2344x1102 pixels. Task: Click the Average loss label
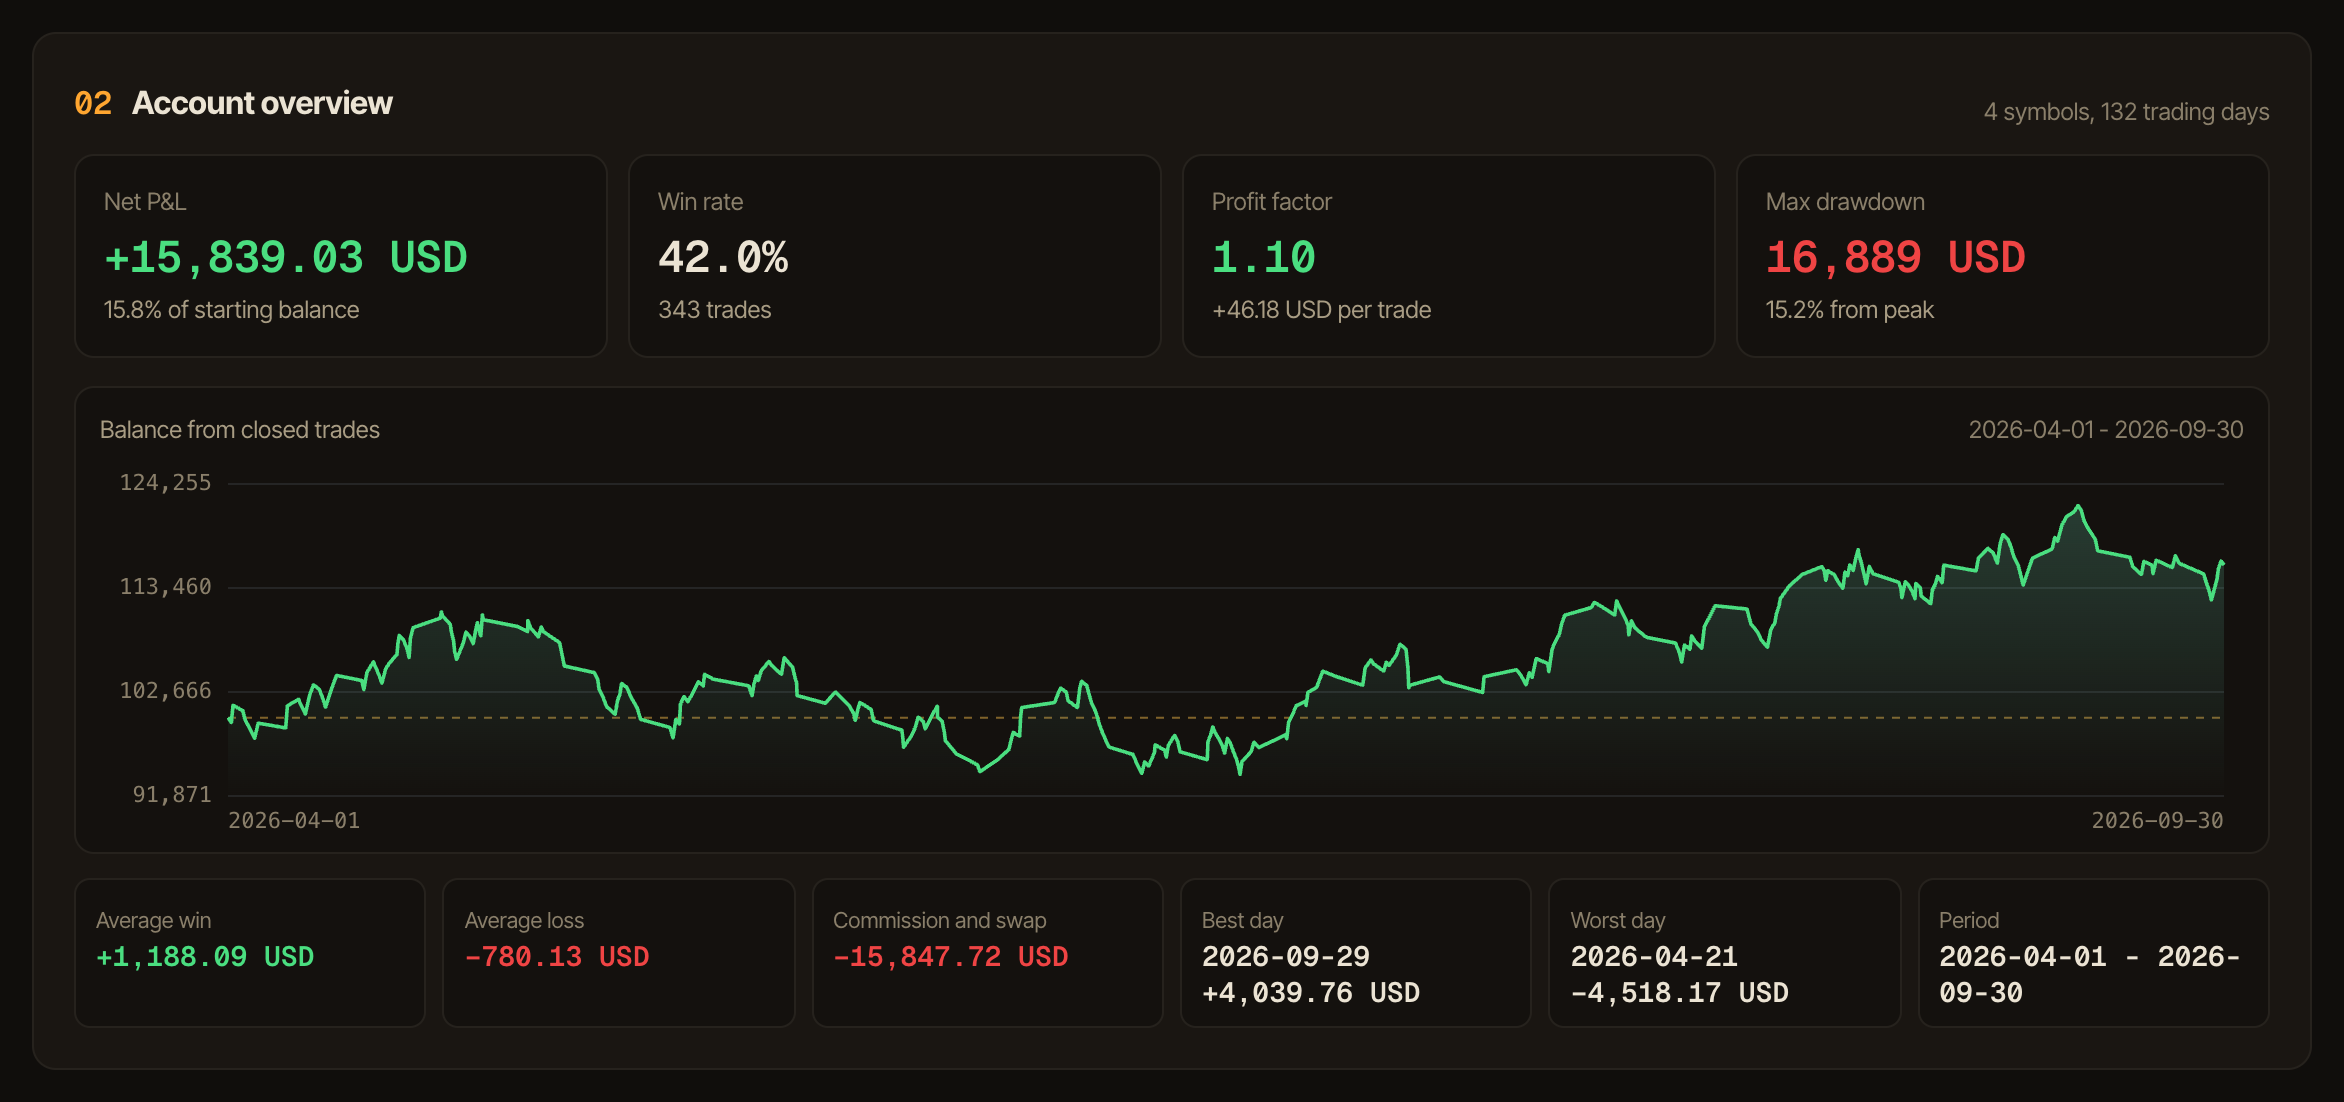click(x=524, y=921)
